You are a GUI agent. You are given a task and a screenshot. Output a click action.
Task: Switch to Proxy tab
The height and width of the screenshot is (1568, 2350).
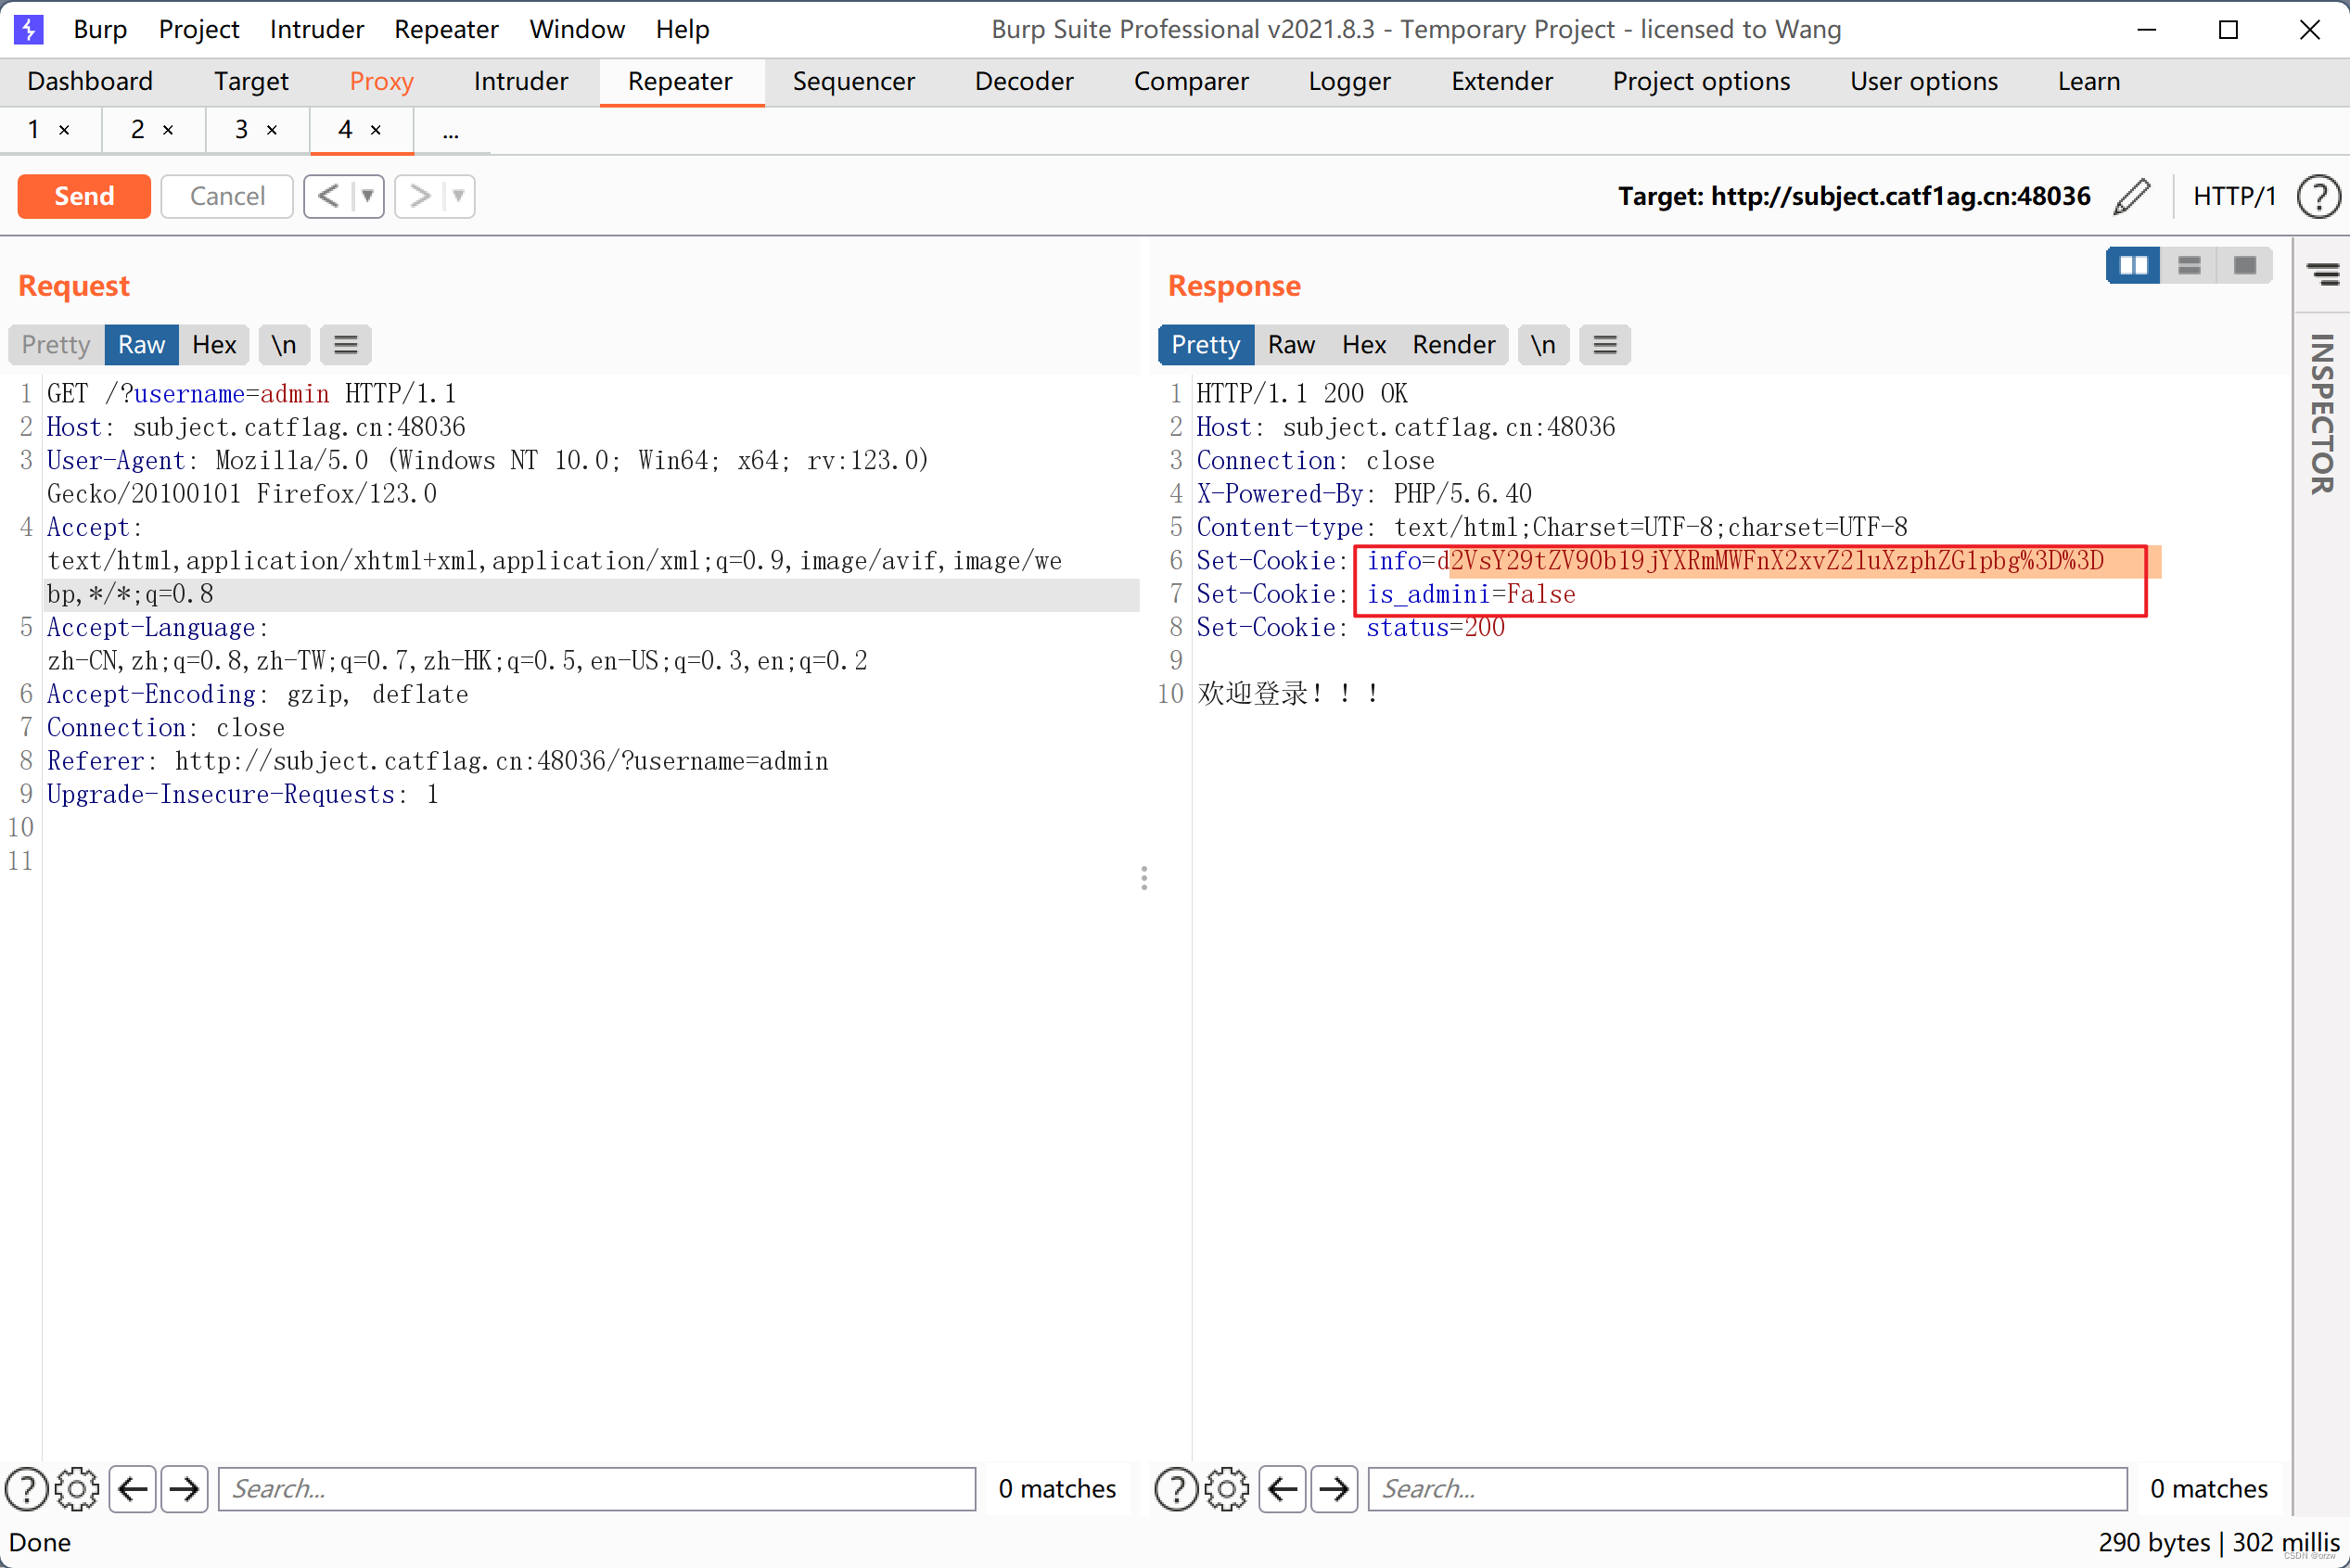pyautogui.click(x=381, y=81)
